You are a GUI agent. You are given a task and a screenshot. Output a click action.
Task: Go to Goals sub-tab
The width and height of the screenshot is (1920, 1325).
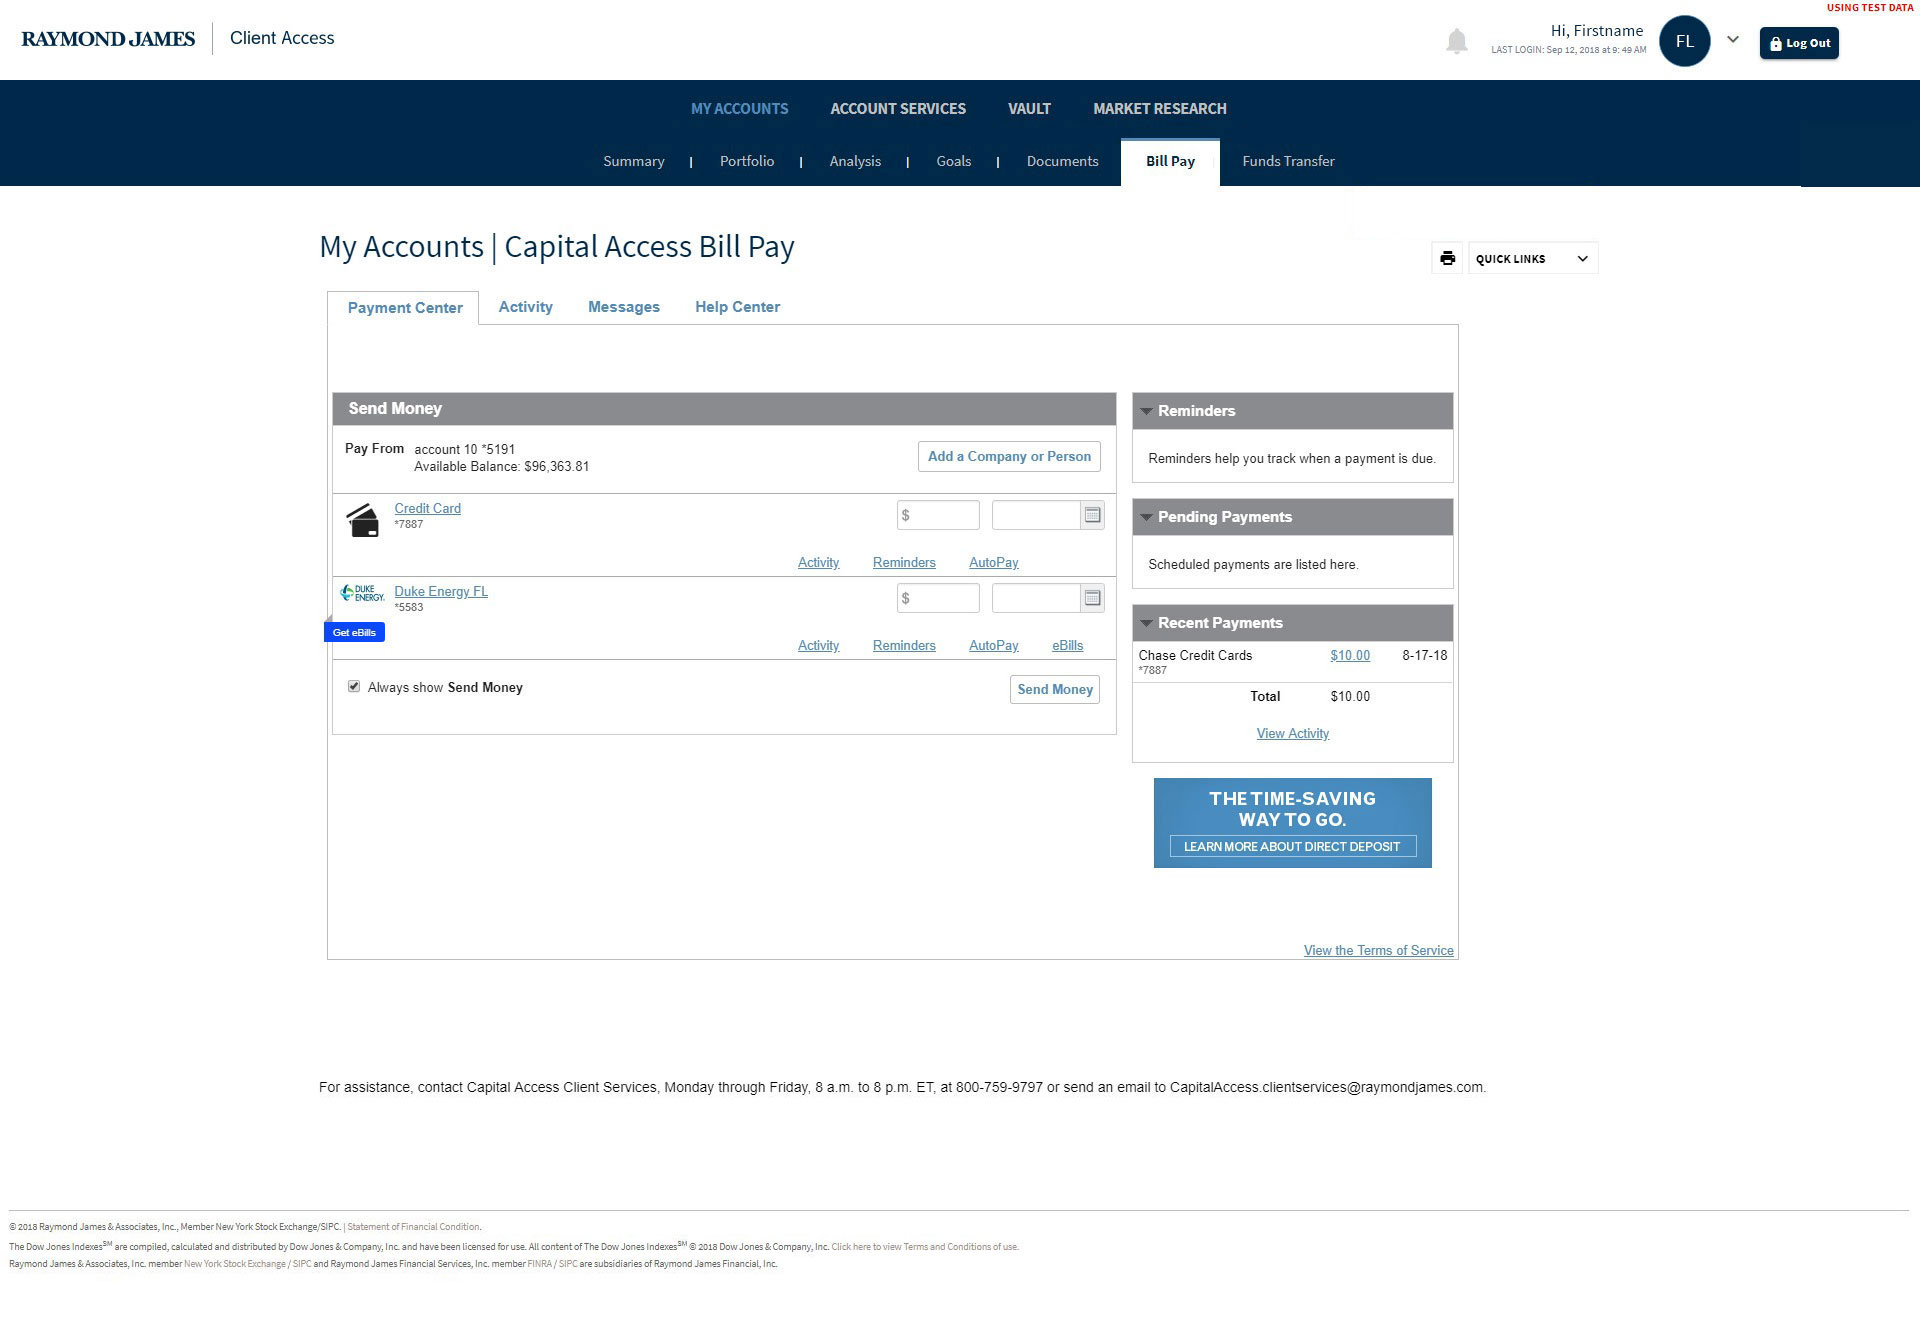[x=954, y=161]
